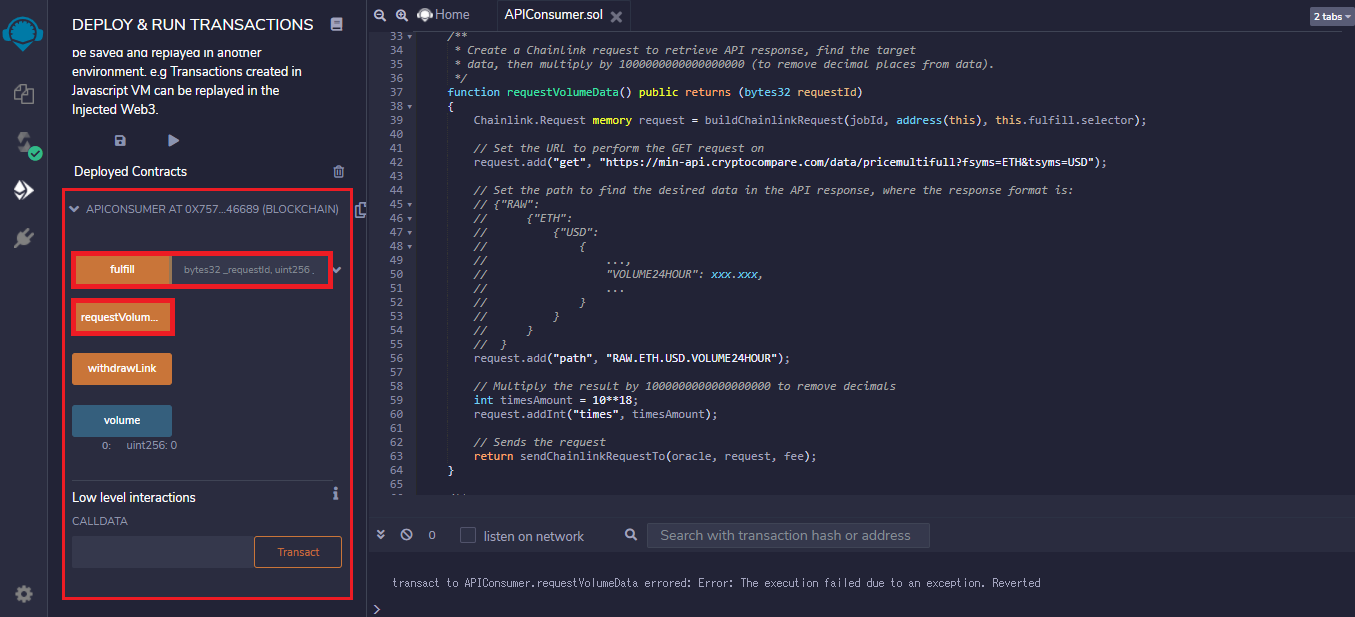Viewport: 1355px width, 617px height.
Task: Click the requestVolumeData function button
Action: coord(122,317)
